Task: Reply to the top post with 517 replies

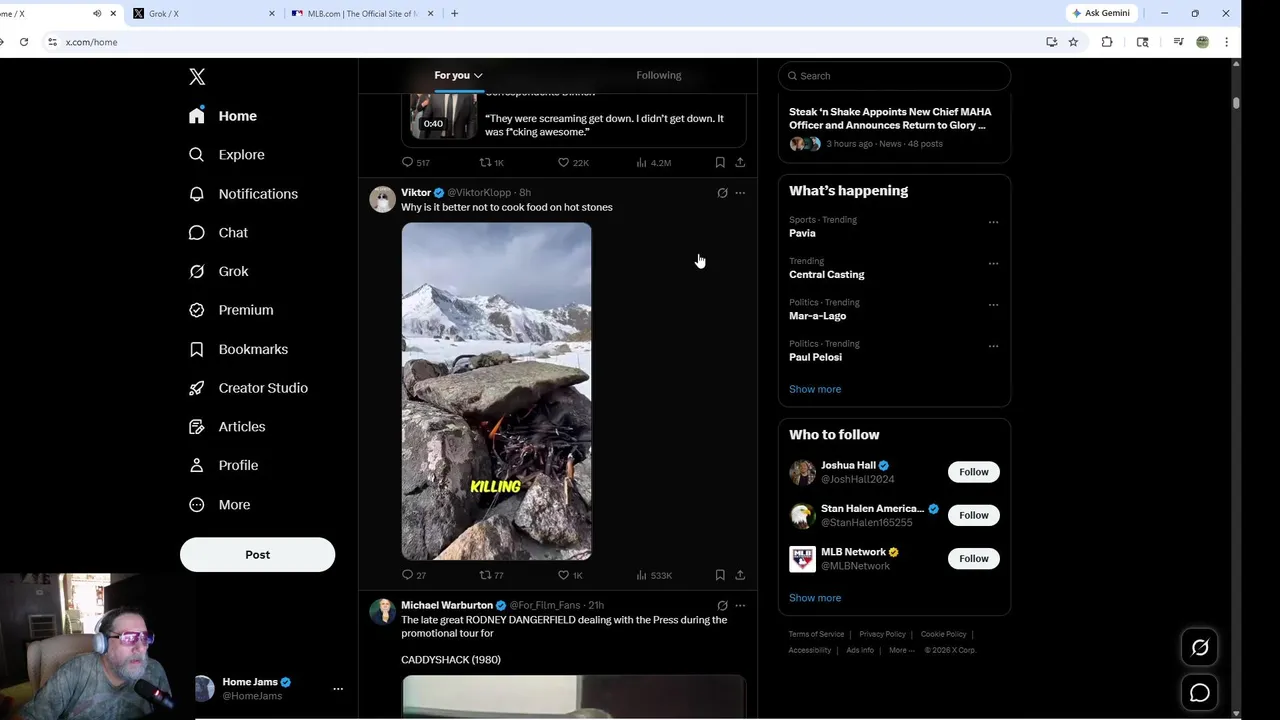Action: pyautogui.click(x=408, y=162)
